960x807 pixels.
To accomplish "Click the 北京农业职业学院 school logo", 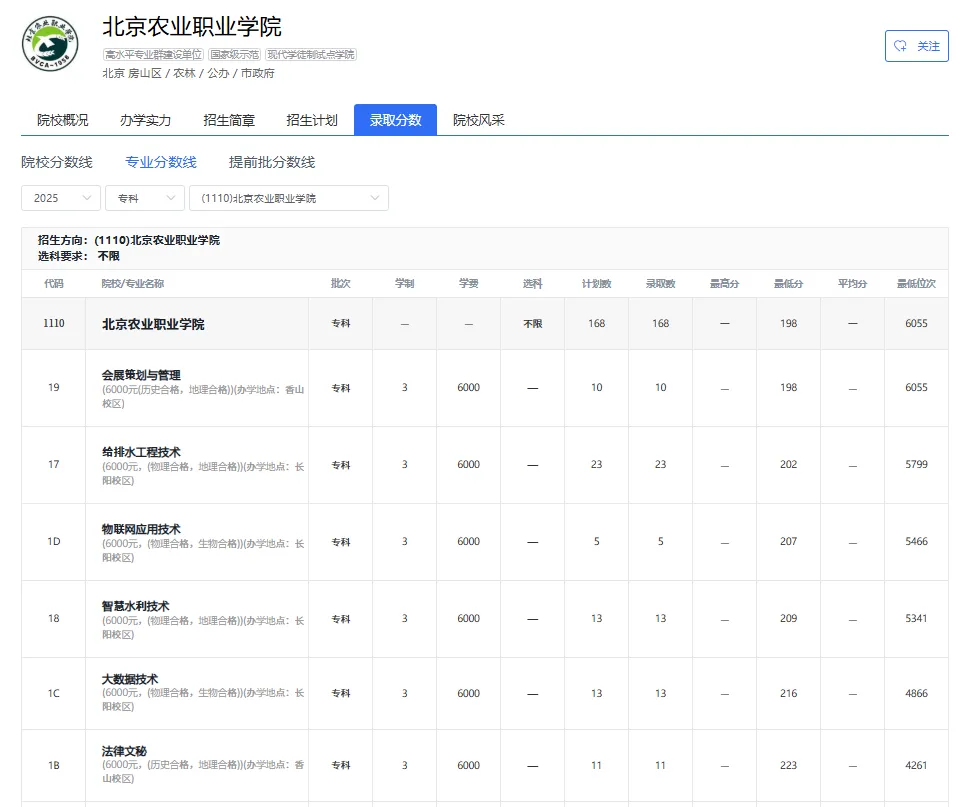I will (50, 44).
